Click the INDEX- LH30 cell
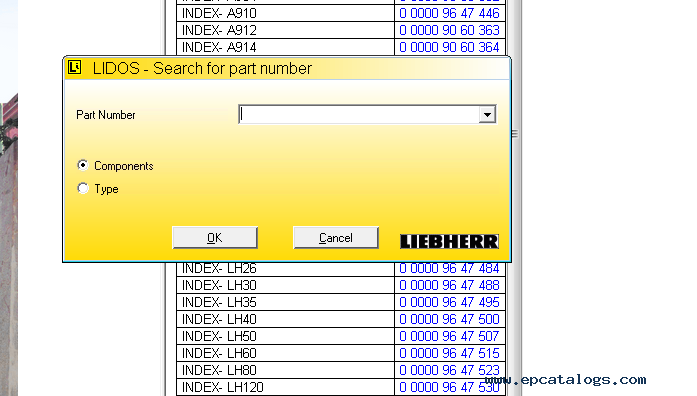Image resolution: width=697 pixels, height=396 pixels. click(x=285, y=285)
